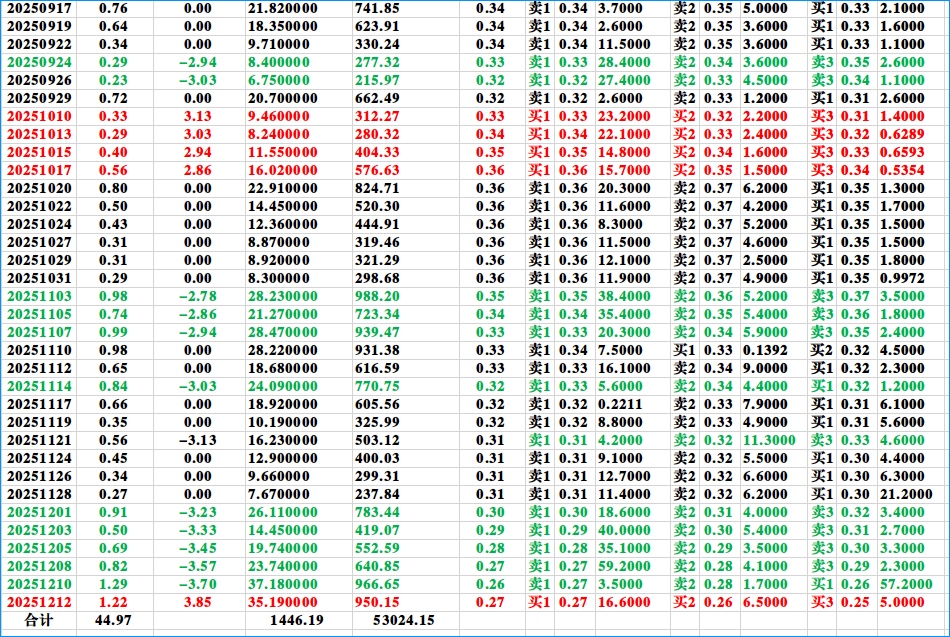This screenshot has height=637, width=950.
Task: Select turnover 1.22 in red row
Action: click(113, 602)
